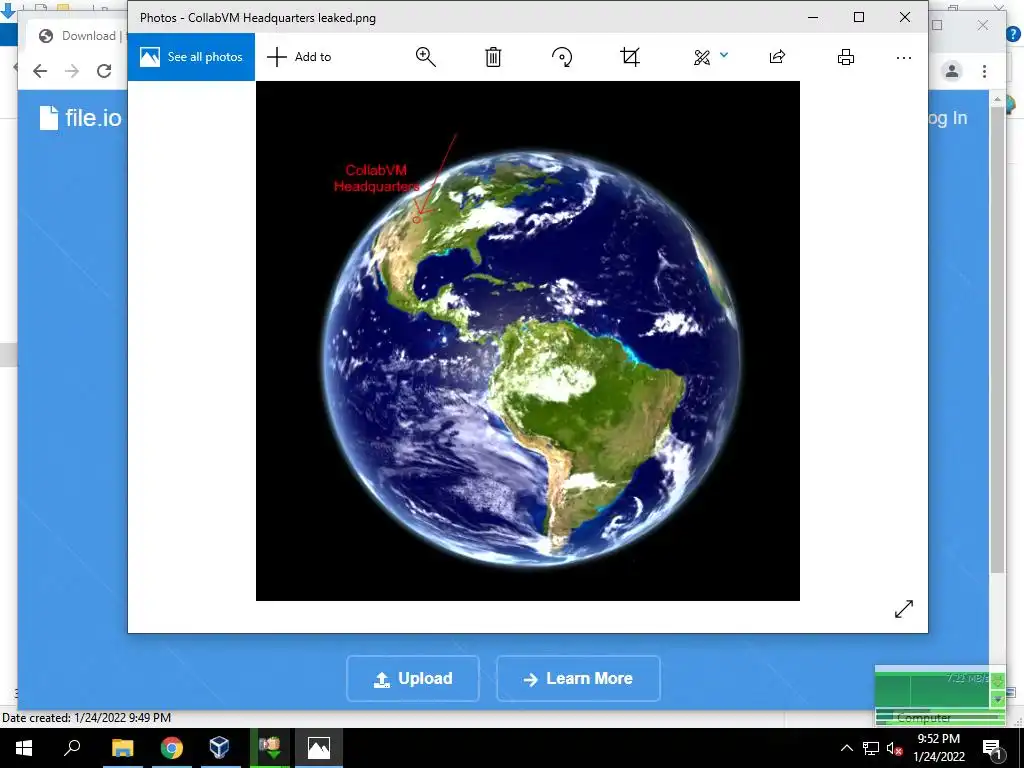
Task: Open the Windows Start menu
Action: click(24, 748)
